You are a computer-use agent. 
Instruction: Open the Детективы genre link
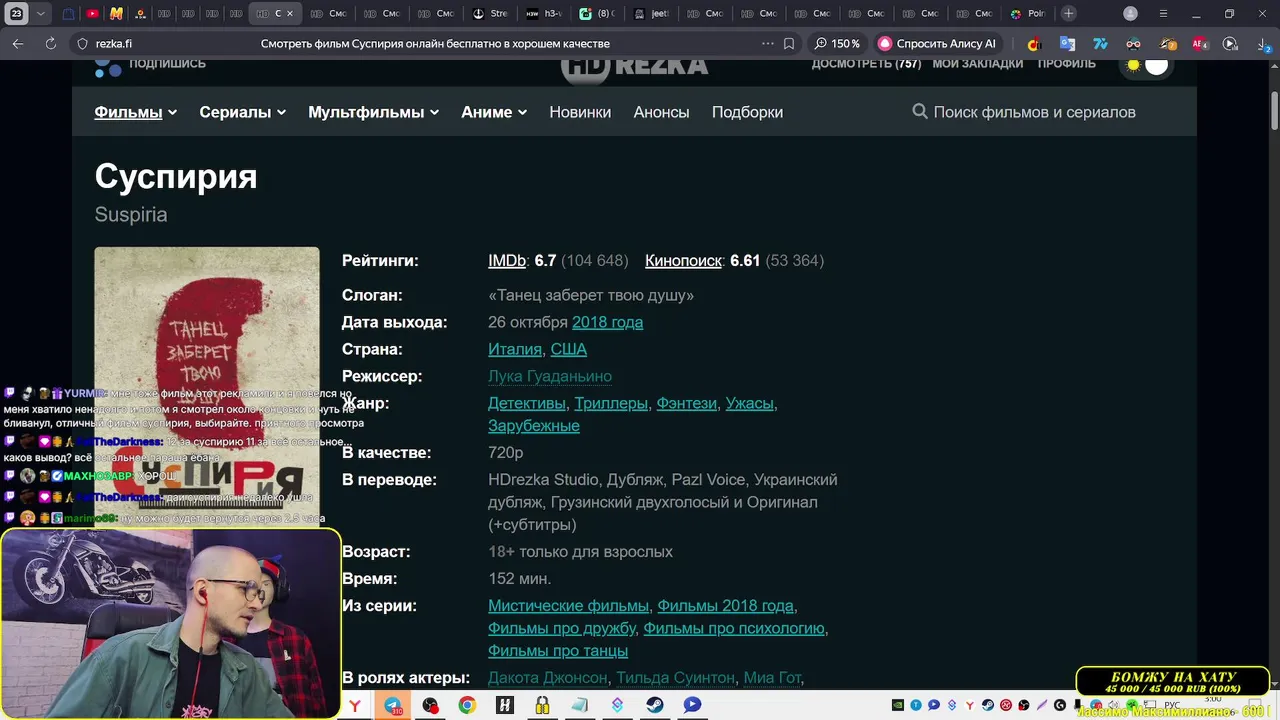coord(527,404)
